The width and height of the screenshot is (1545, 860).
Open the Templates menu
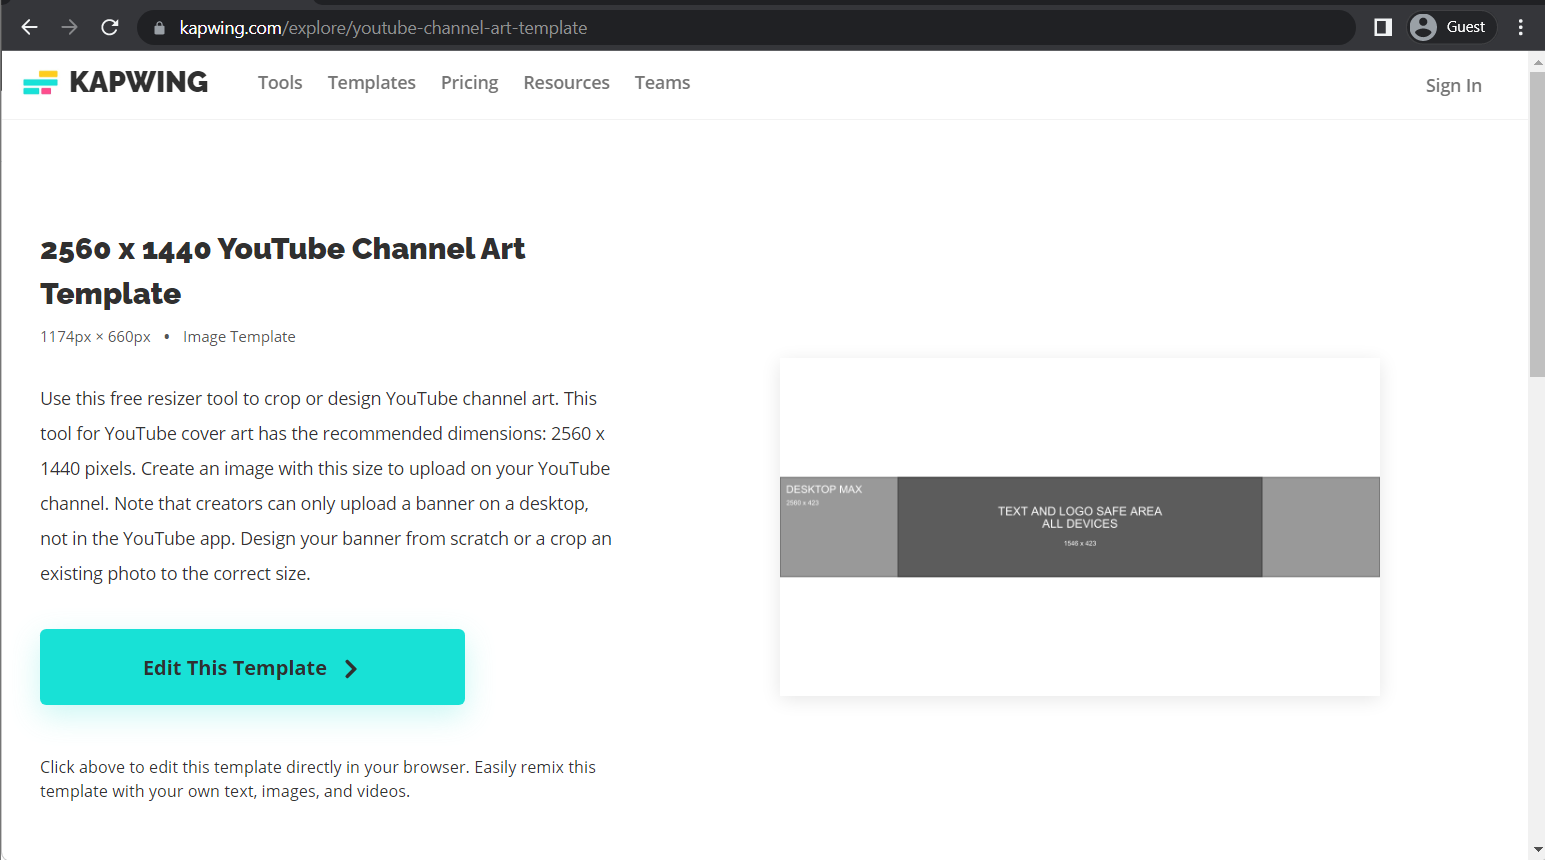coord(372,83)
